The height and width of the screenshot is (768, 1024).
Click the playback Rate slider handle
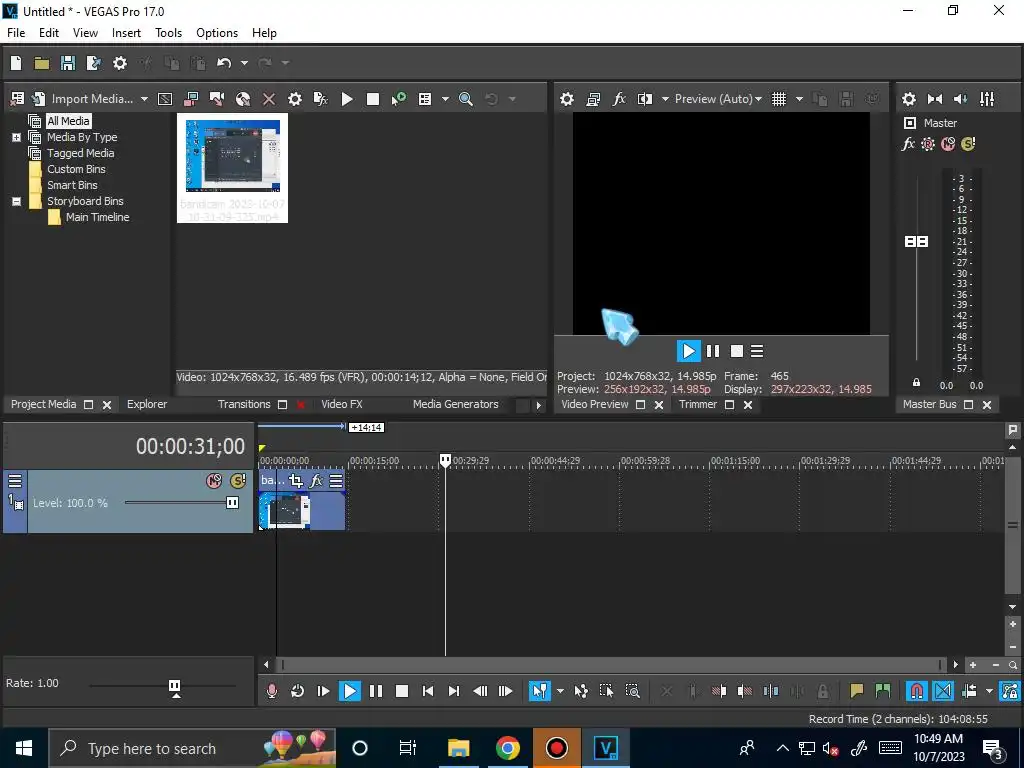pyautogui.click(x=174, y=686)
